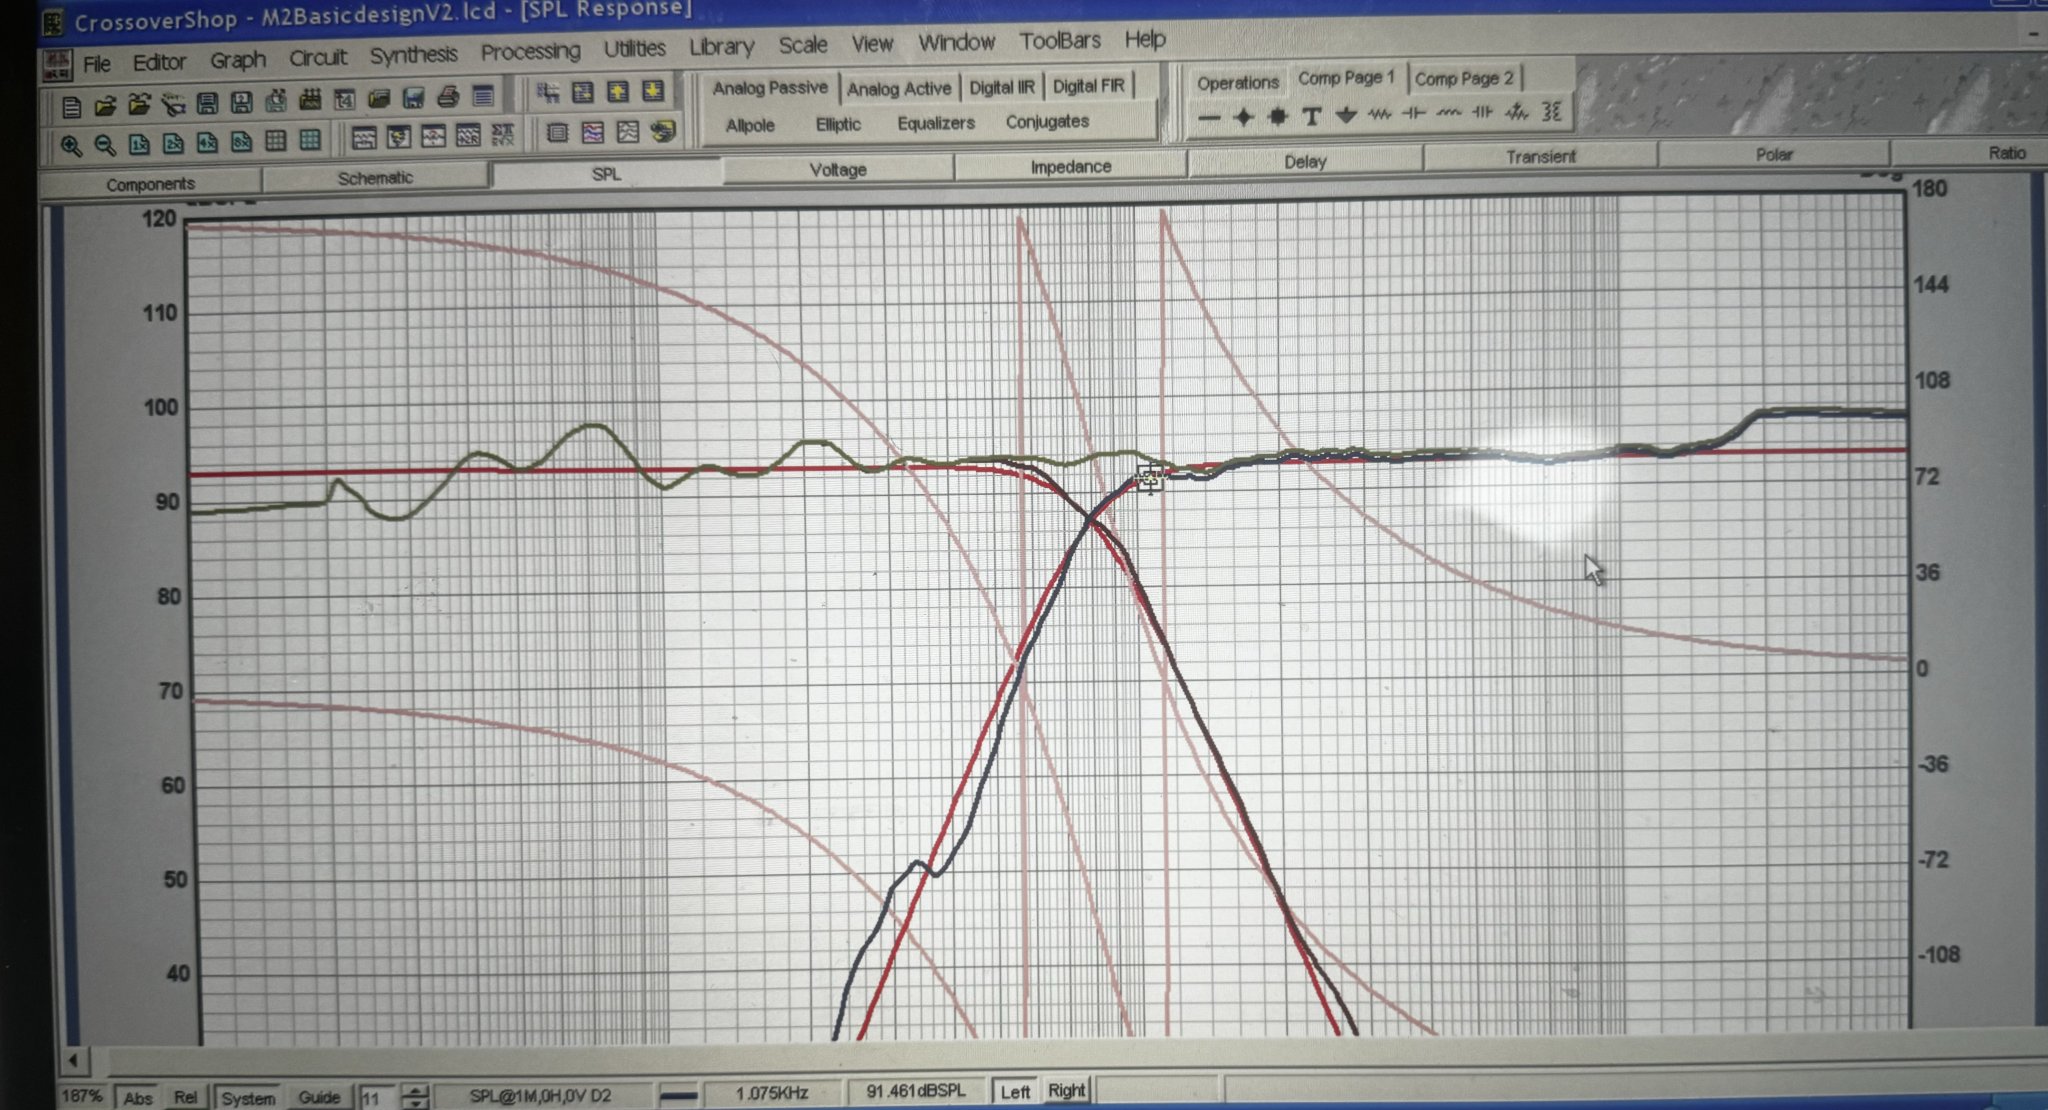Click the red-blue curve library icon
2048x1110 pixels.
pyautogui.click(x=592, y=131)
